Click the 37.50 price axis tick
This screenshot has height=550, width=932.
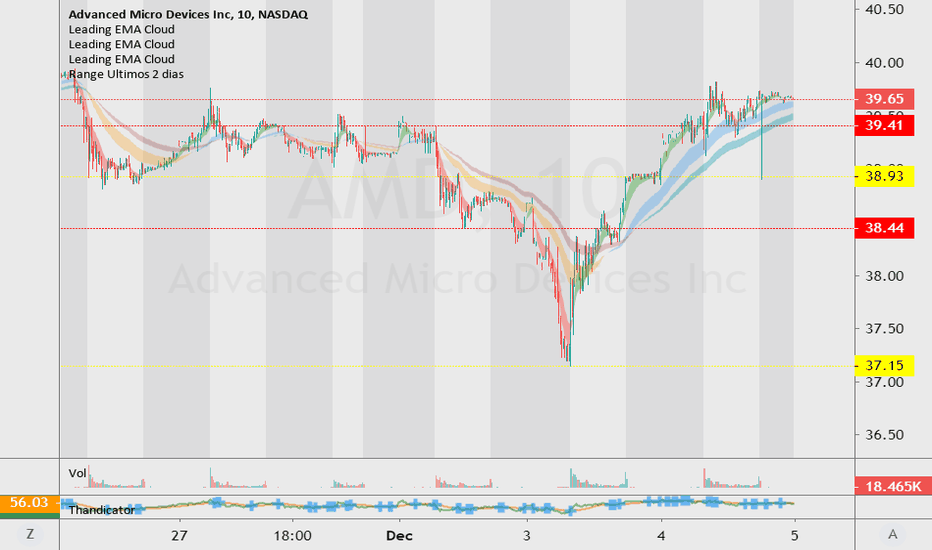point(884,329)
